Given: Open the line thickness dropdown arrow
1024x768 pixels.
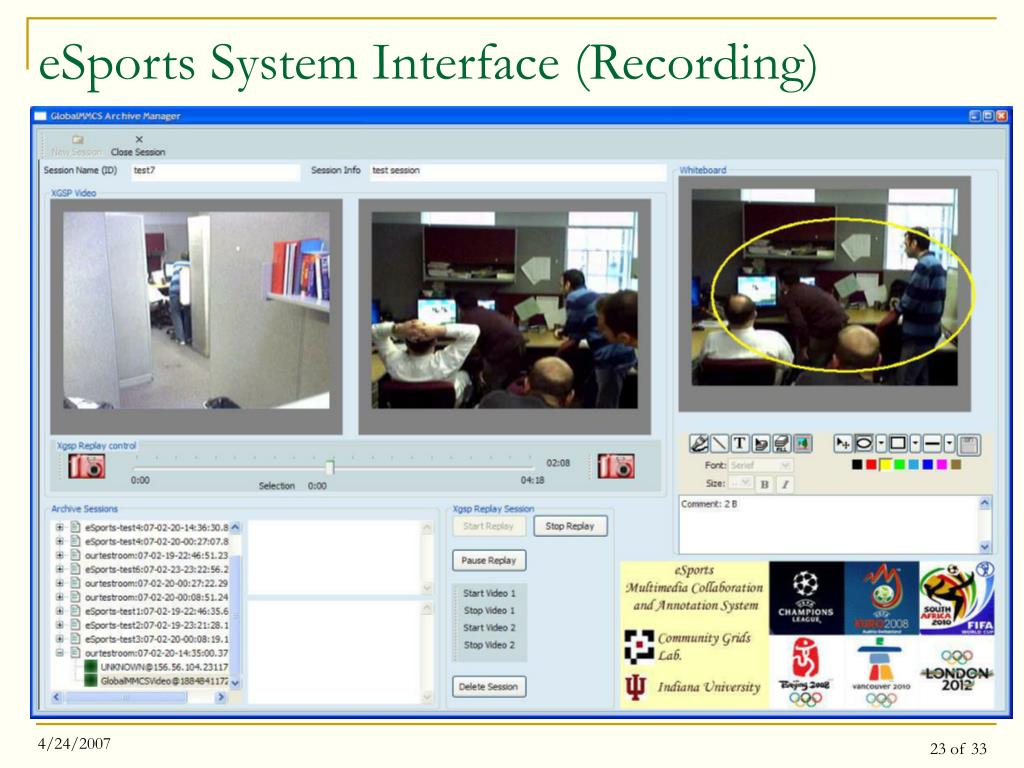Looking at the screenshot, I should 950,443.
